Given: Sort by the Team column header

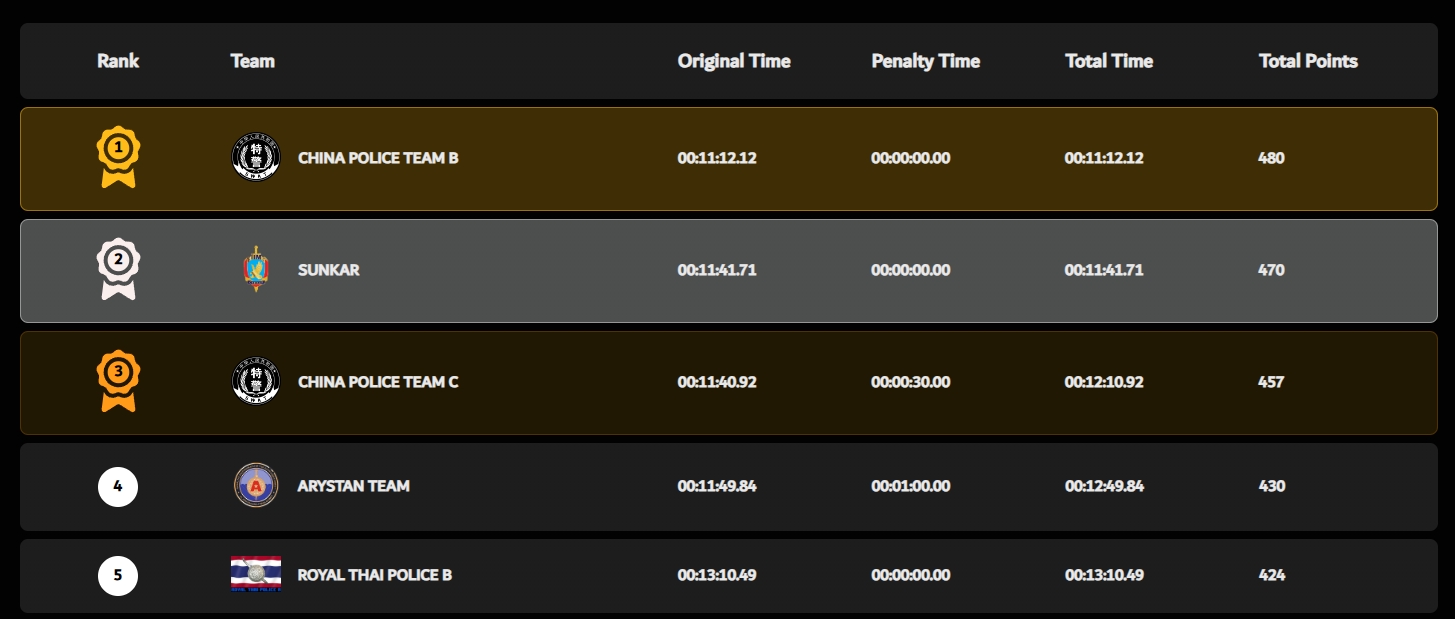Looking at the screenshot, I should pos(252,61).
